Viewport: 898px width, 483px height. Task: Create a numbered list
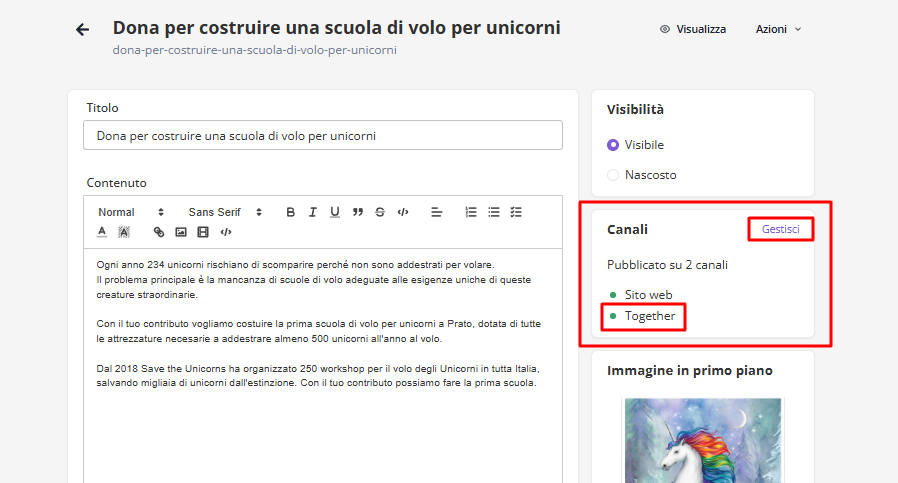[x=471, y=212]
